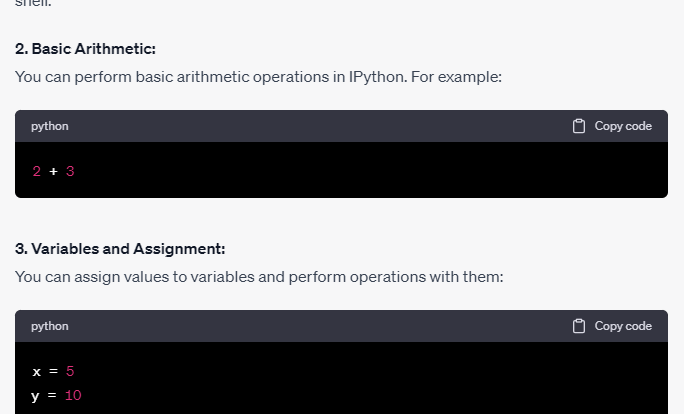
Task: Click the pink value 10 in the code
Action: click(73, 395)
